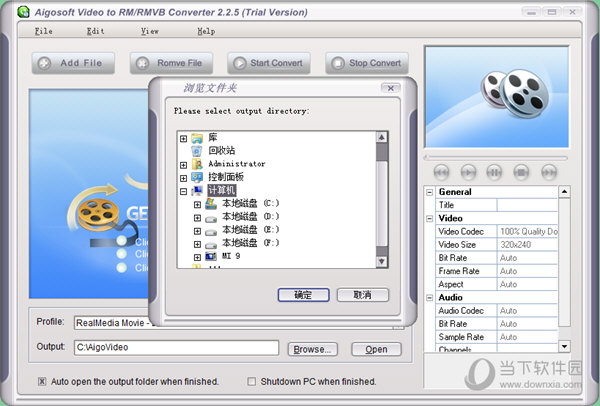The height and width of the screenshot is (406, 600).
Task: Click the E: drive icon
Action: click(x=211, y=232)
